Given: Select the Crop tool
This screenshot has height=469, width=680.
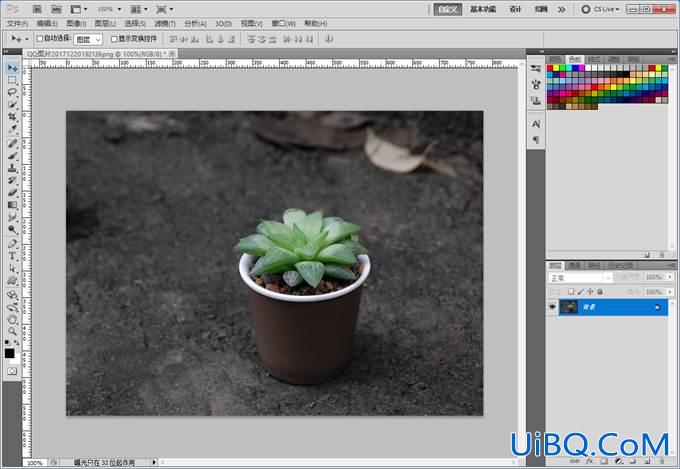Looking at the screenshot, I should 12,117.
